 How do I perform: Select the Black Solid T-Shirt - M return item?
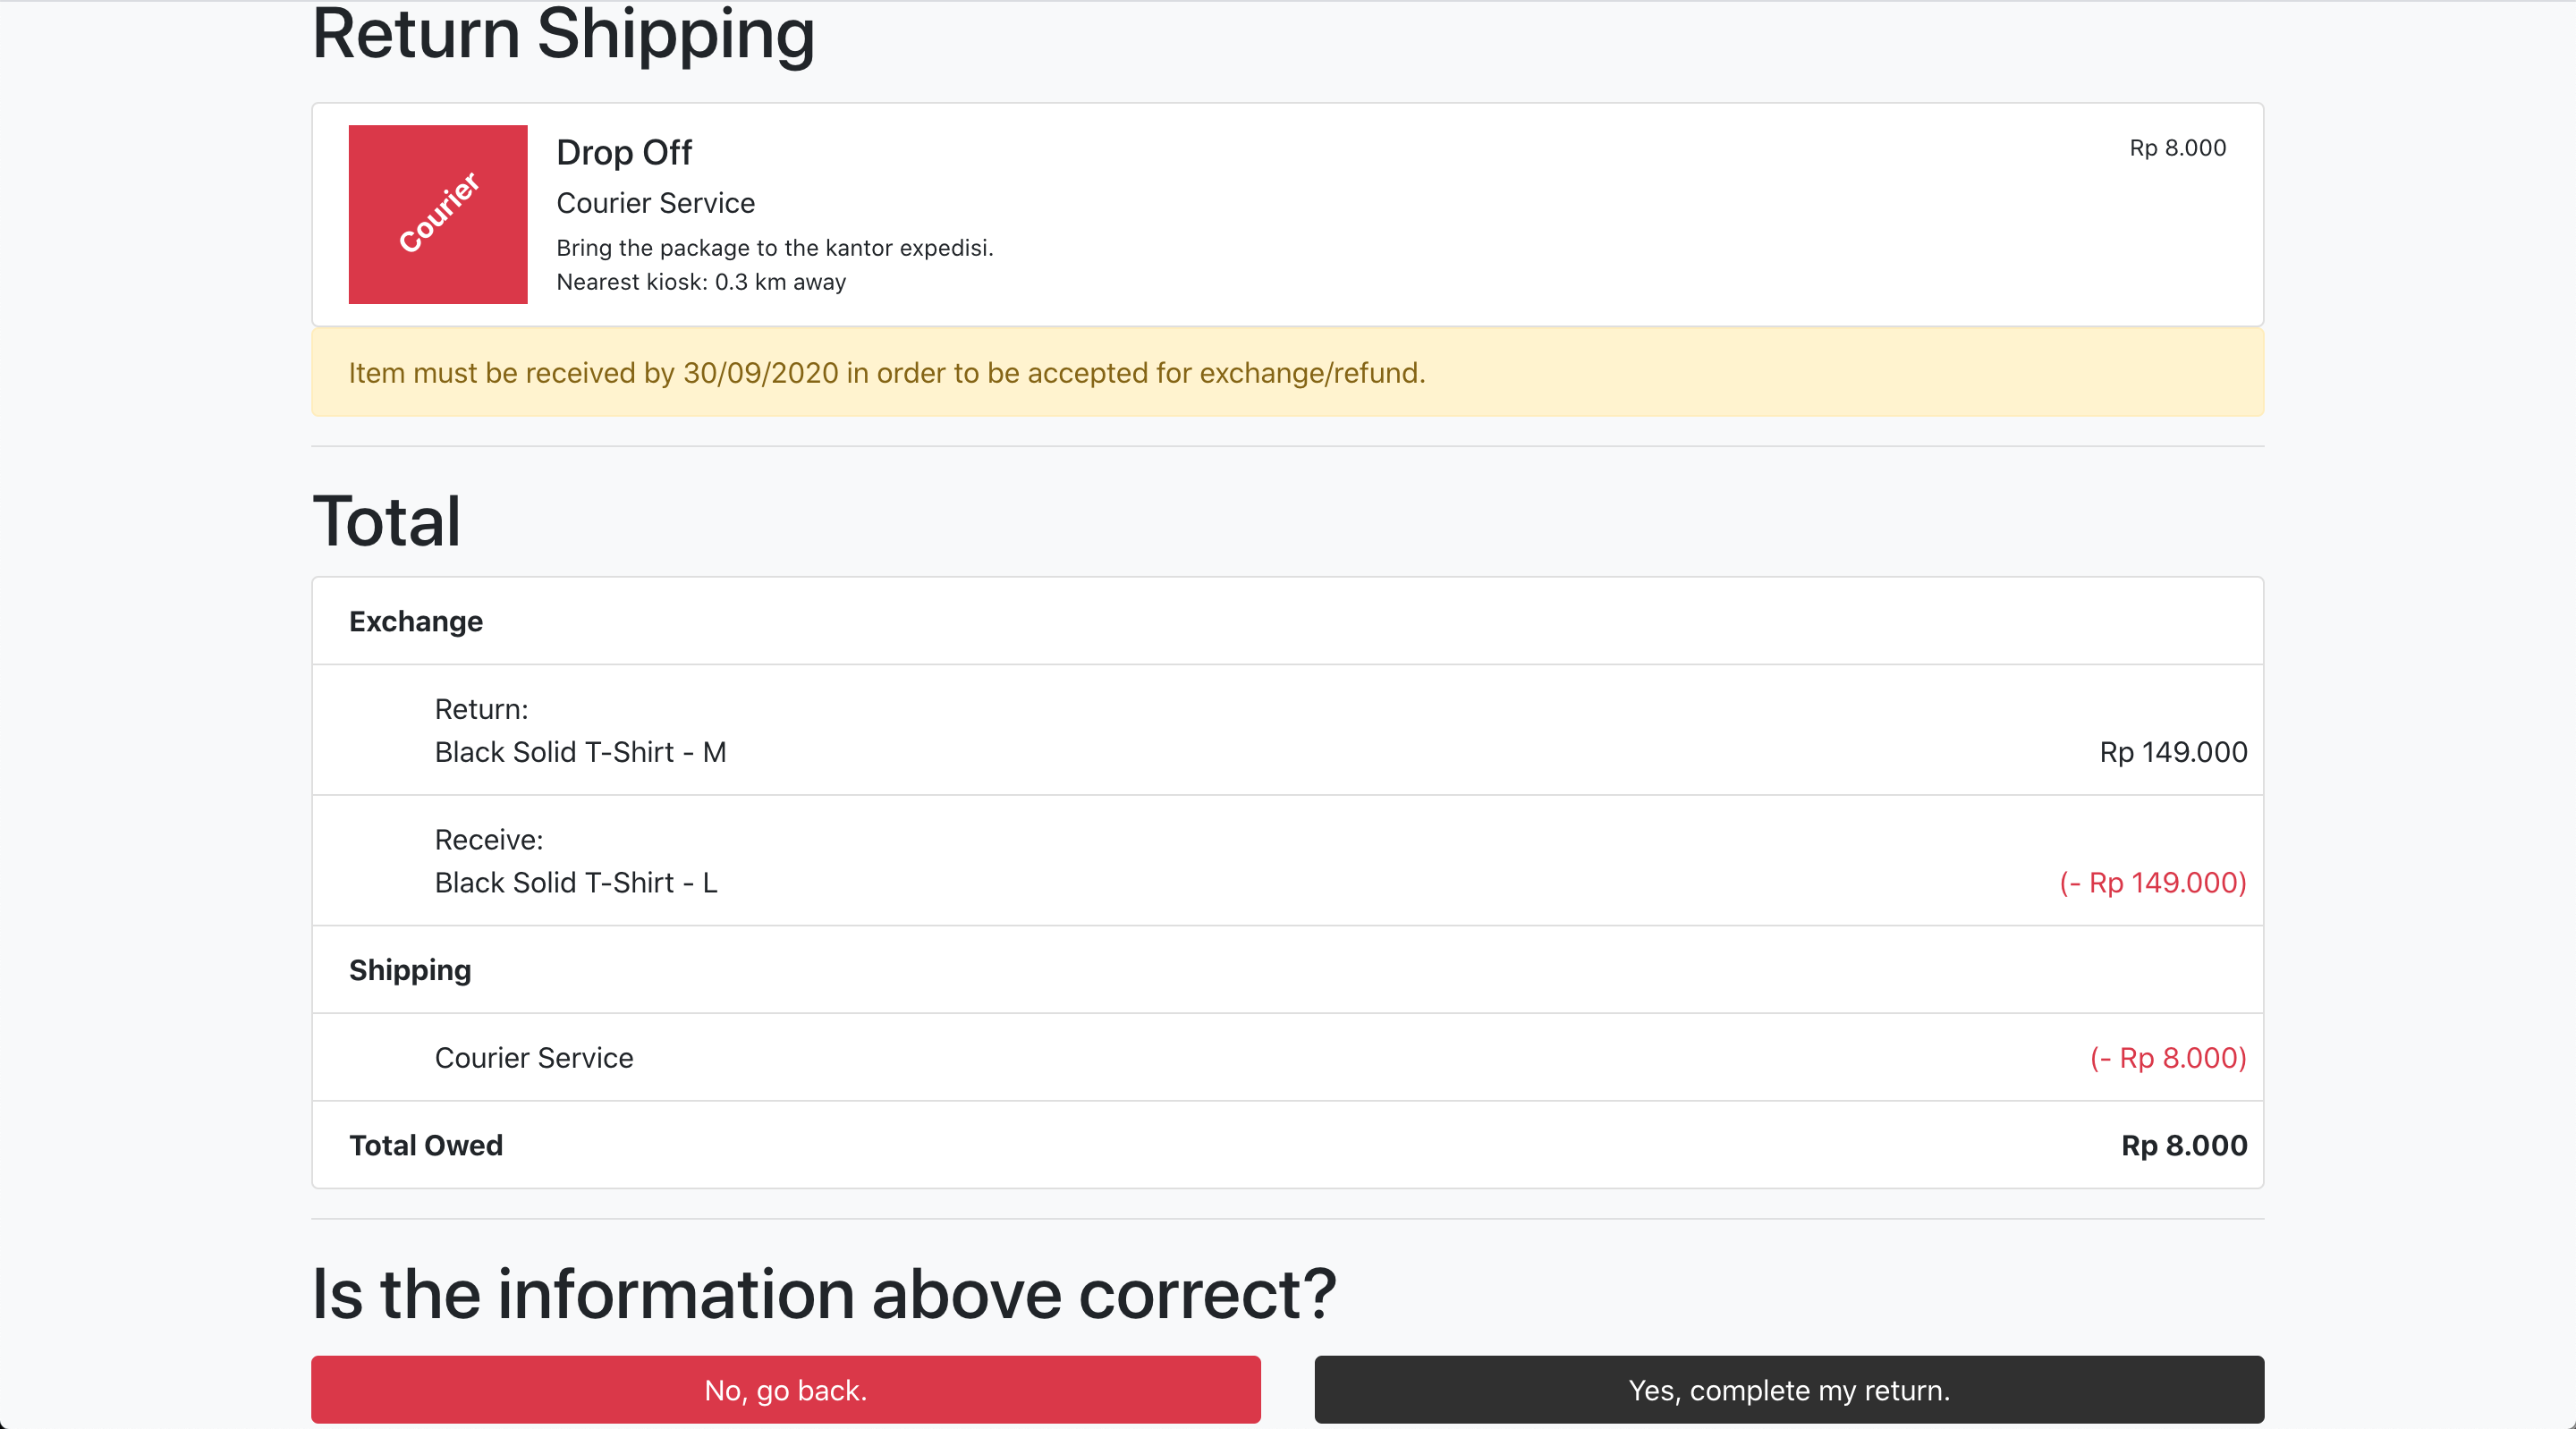coord(580,752)
